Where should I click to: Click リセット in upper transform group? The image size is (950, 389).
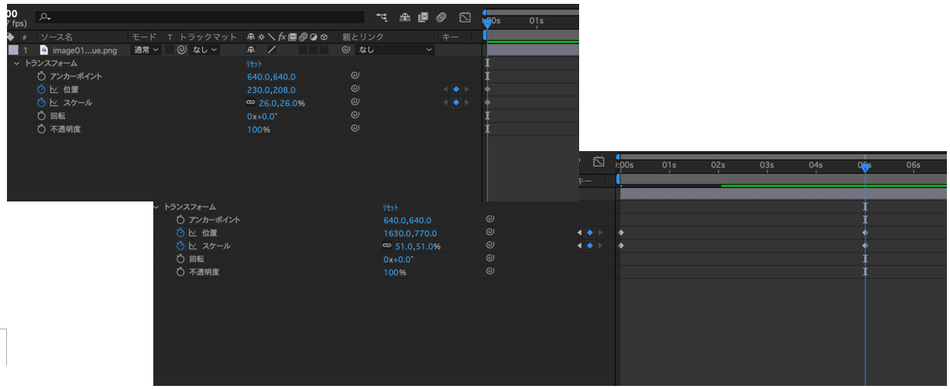point(254,63)
